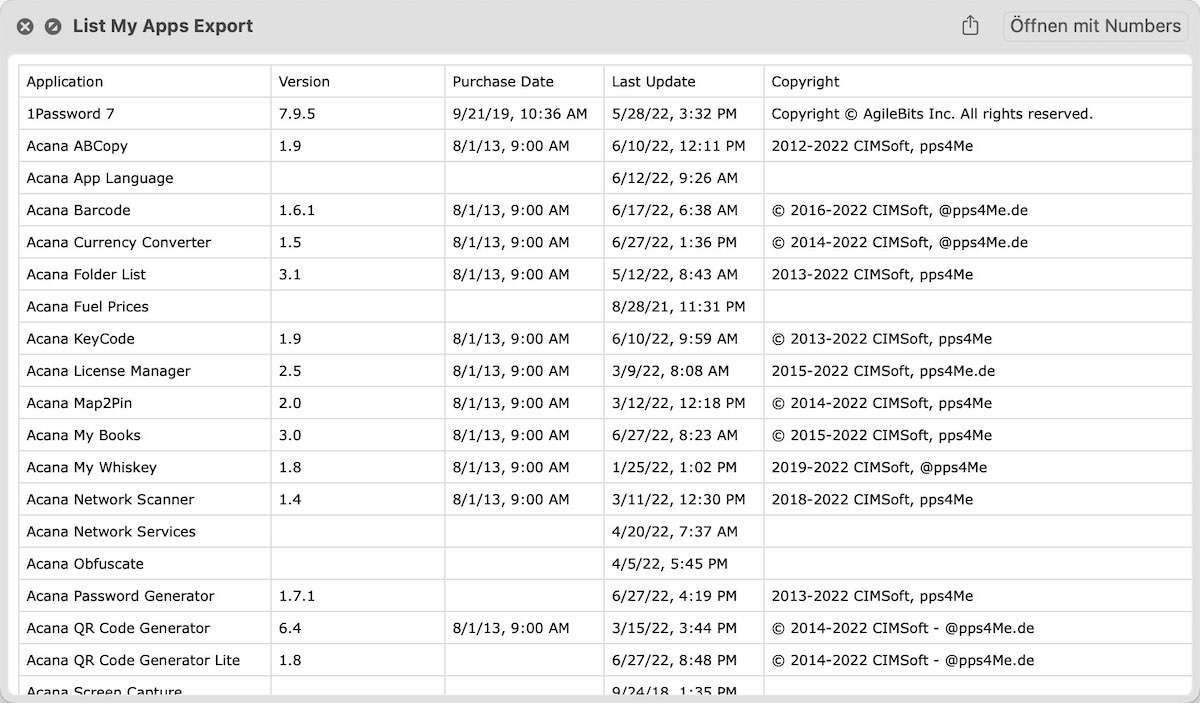Click the Application column header
Viewport: 1200px width, 703px height.
click(145, 82)
